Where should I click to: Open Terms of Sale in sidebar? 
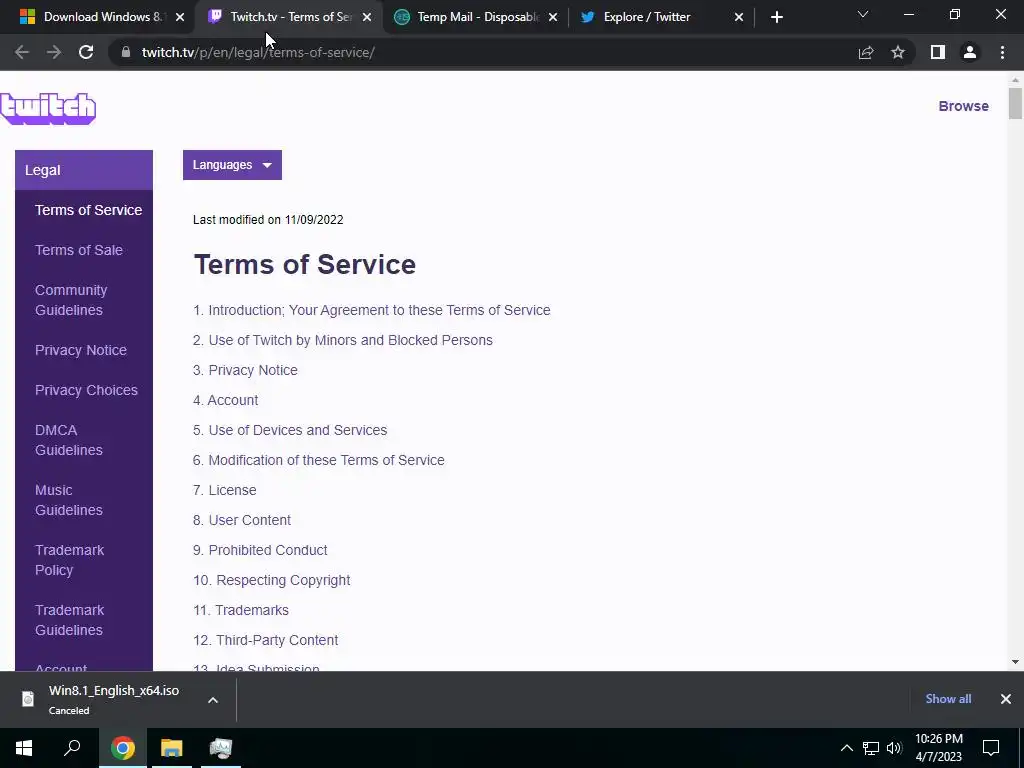tap(78, 249)
